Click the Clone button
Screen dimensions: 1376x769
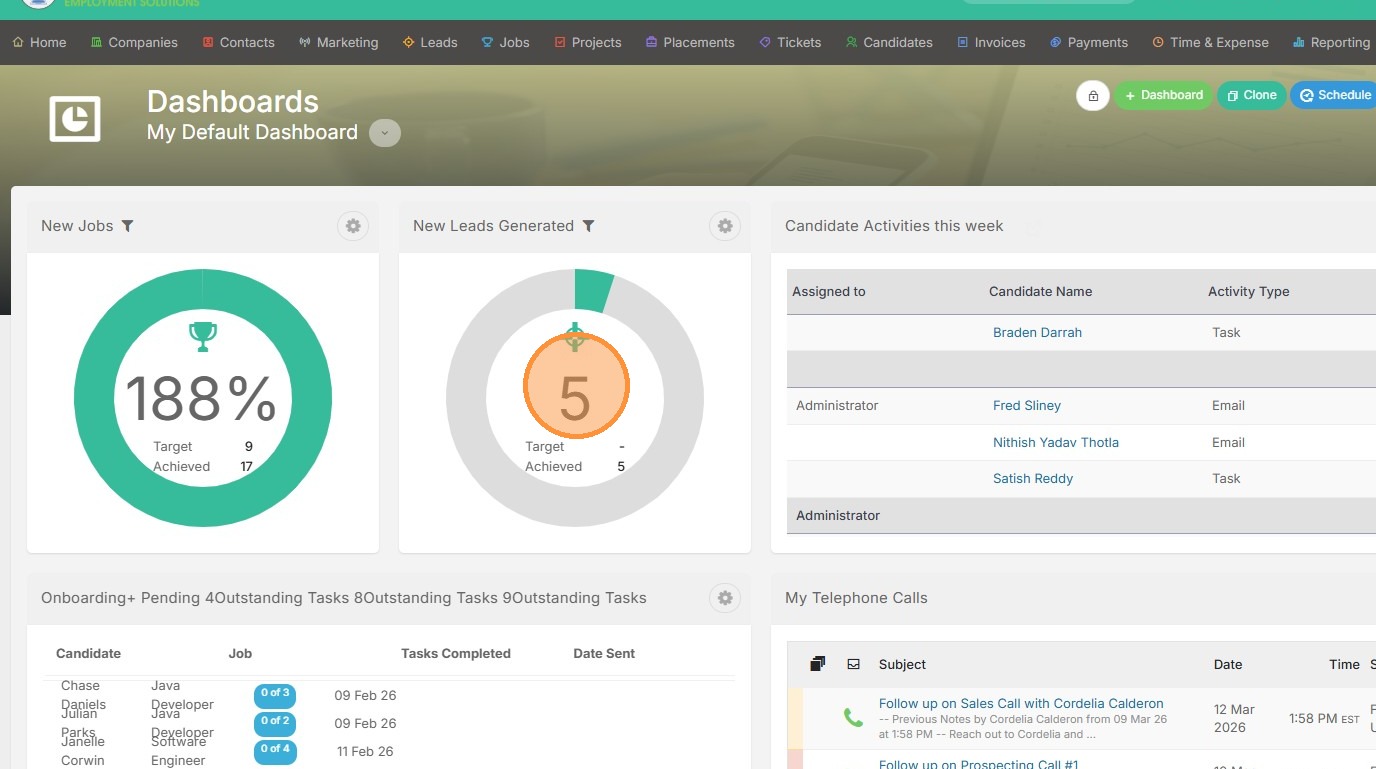pyautogui.click(x=1252, y=95)
